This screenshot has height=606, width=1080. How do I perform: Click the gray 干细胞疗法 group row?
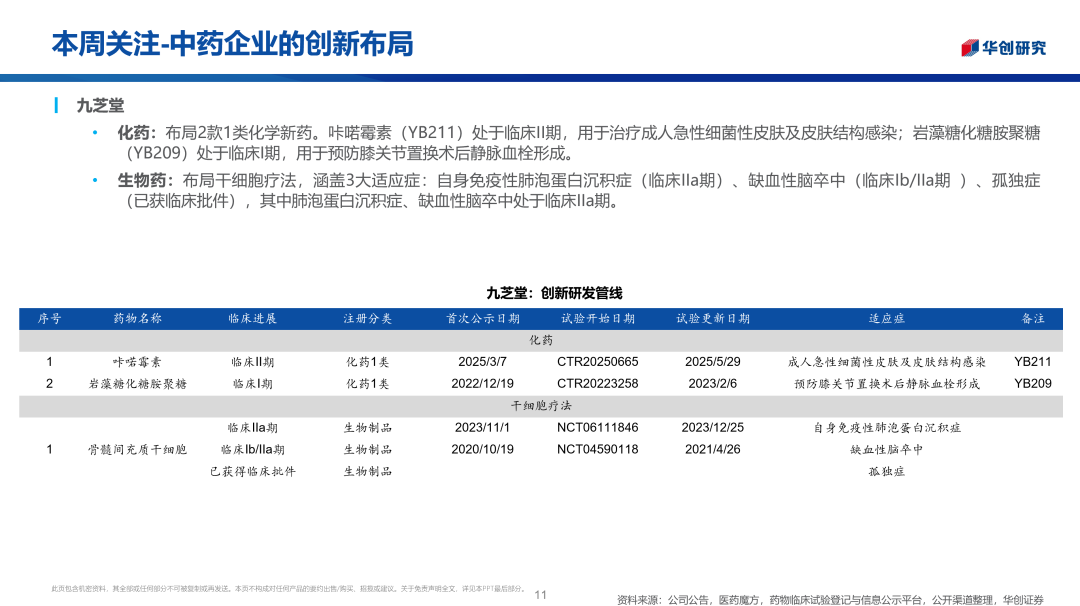pyautogui.click(x=541, y=406)
